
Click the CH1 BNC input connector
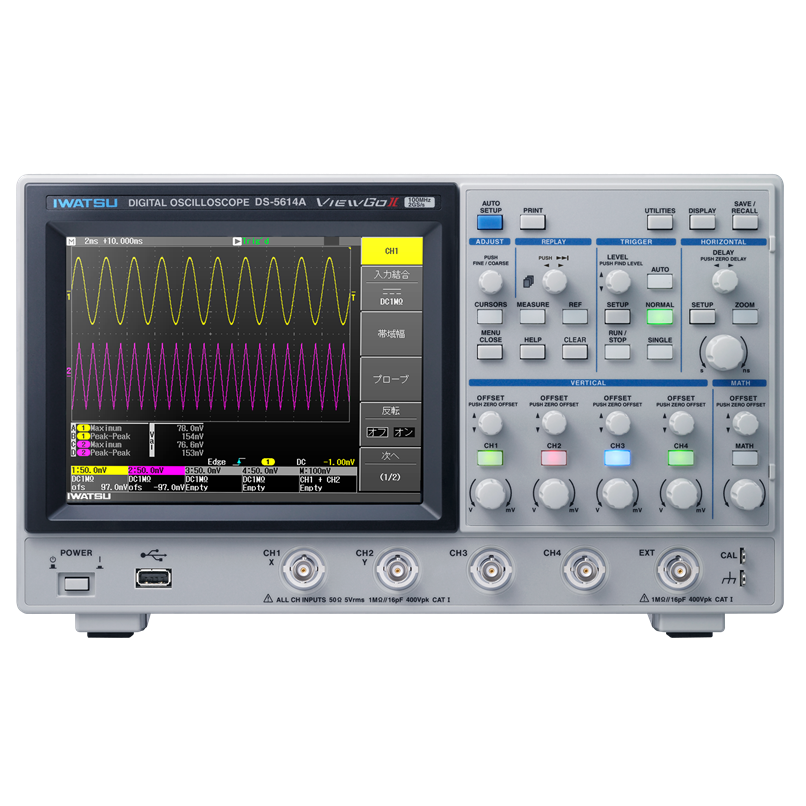303,570
